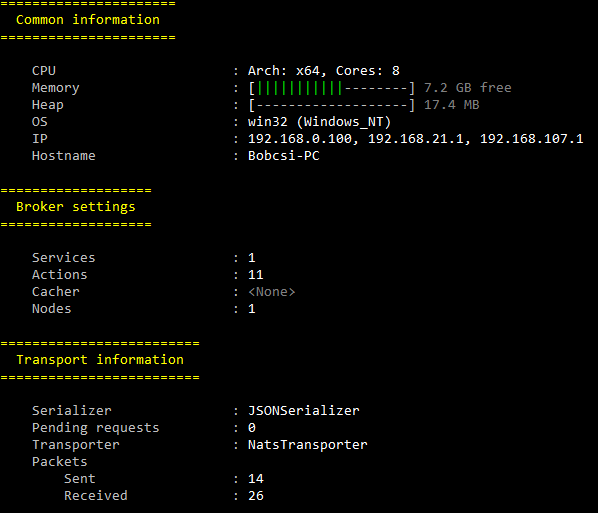Click the Packets Received count 26
This screenshot has width=598, height=513.
pyautogui.click(x=256, y=496)
